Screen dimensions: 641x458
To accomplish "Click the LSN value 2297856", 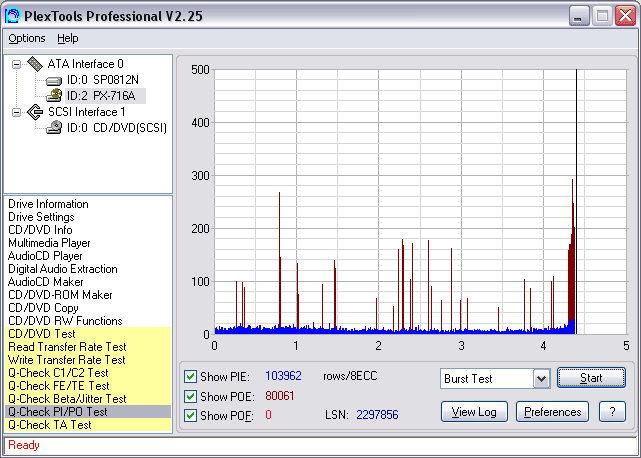I will [377, 415].
